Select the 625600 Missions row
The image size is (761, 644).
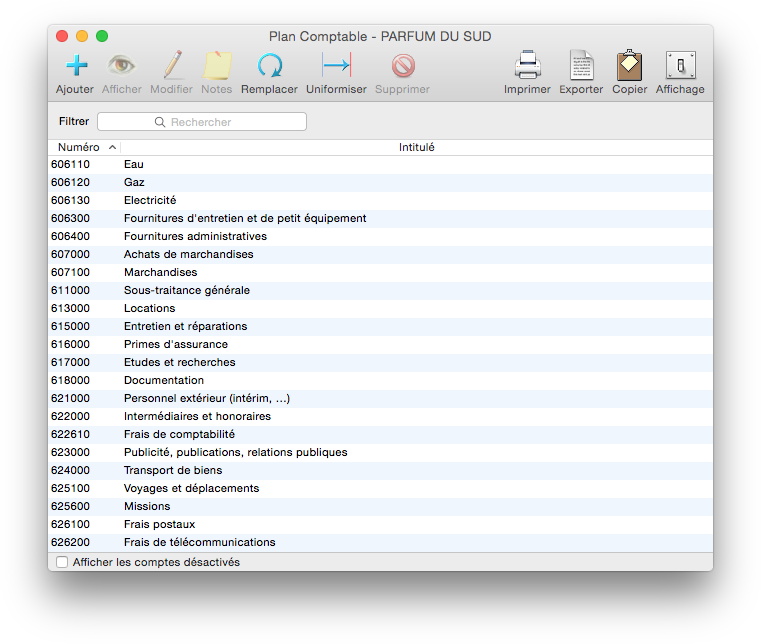[380, 506]
